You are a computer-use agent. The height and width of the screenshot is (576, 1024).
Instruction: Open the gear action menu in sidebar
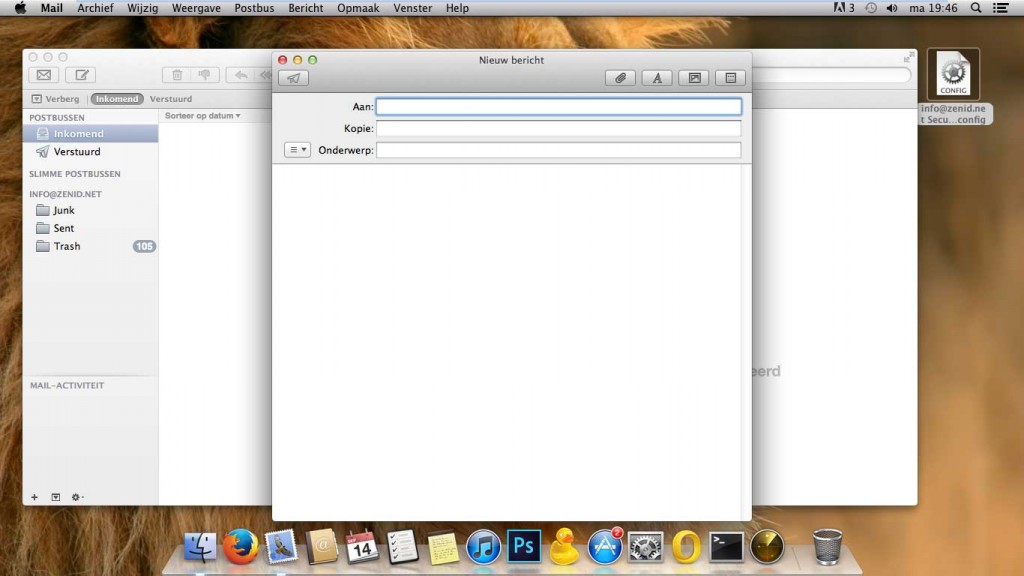pyautogui.click(x=77, y=497)
